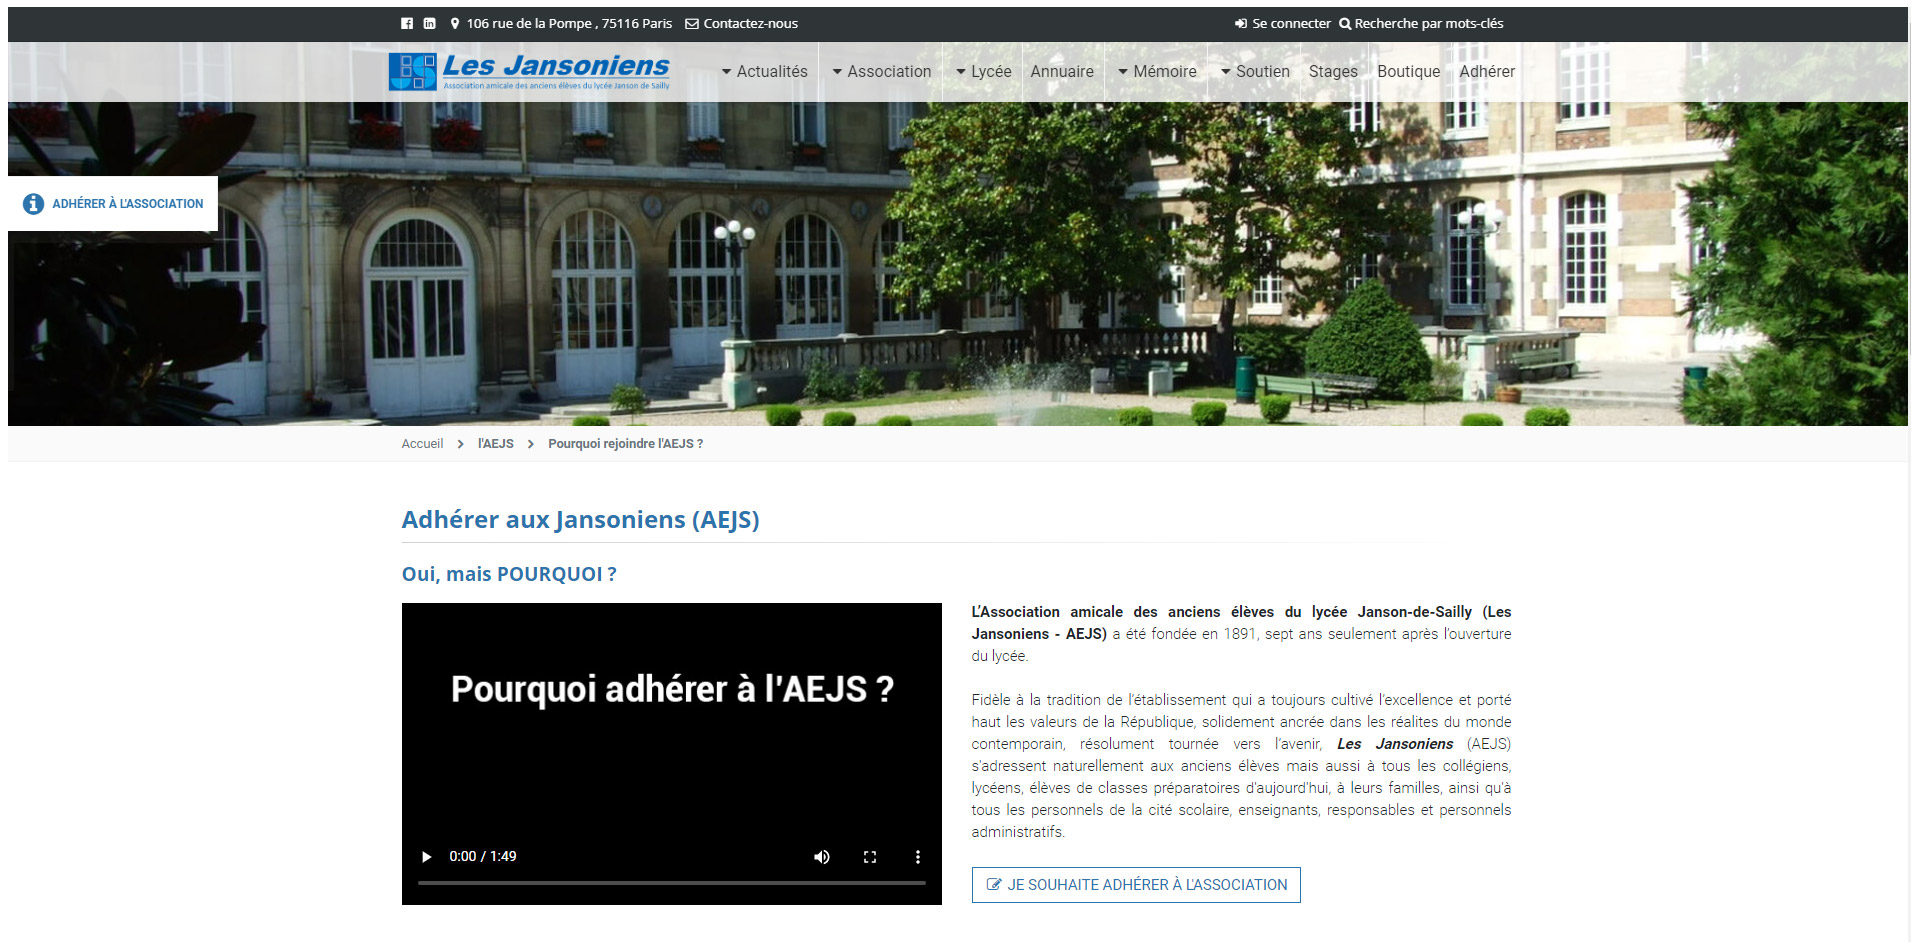This screenshot has width=1918, height=949.
Task: Click Pourquoi rejoindre l'AEJS breadcrumb
Action: 625,444
